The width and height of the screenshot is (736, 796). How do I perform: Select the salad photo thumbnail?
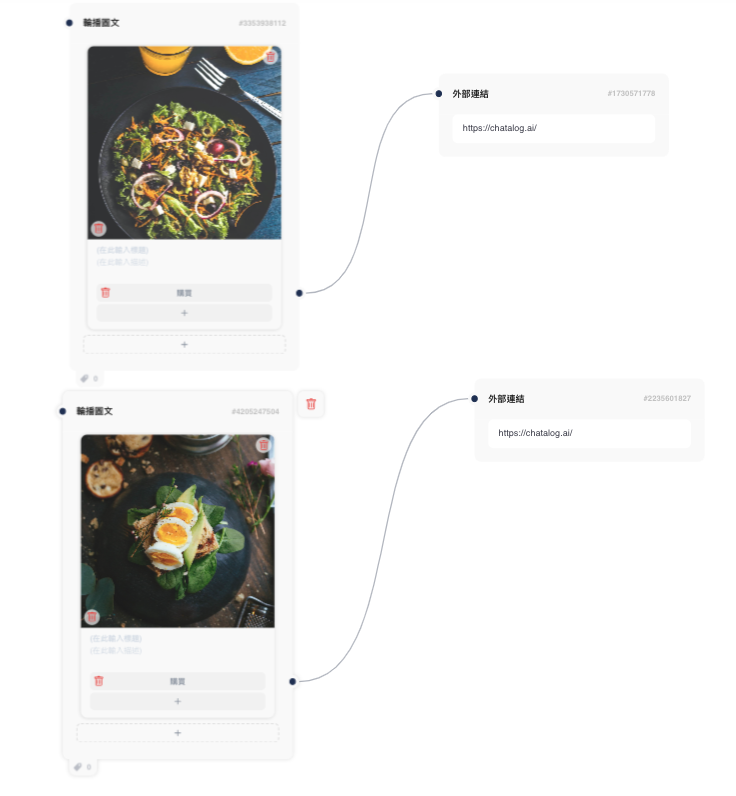point(184,143)
